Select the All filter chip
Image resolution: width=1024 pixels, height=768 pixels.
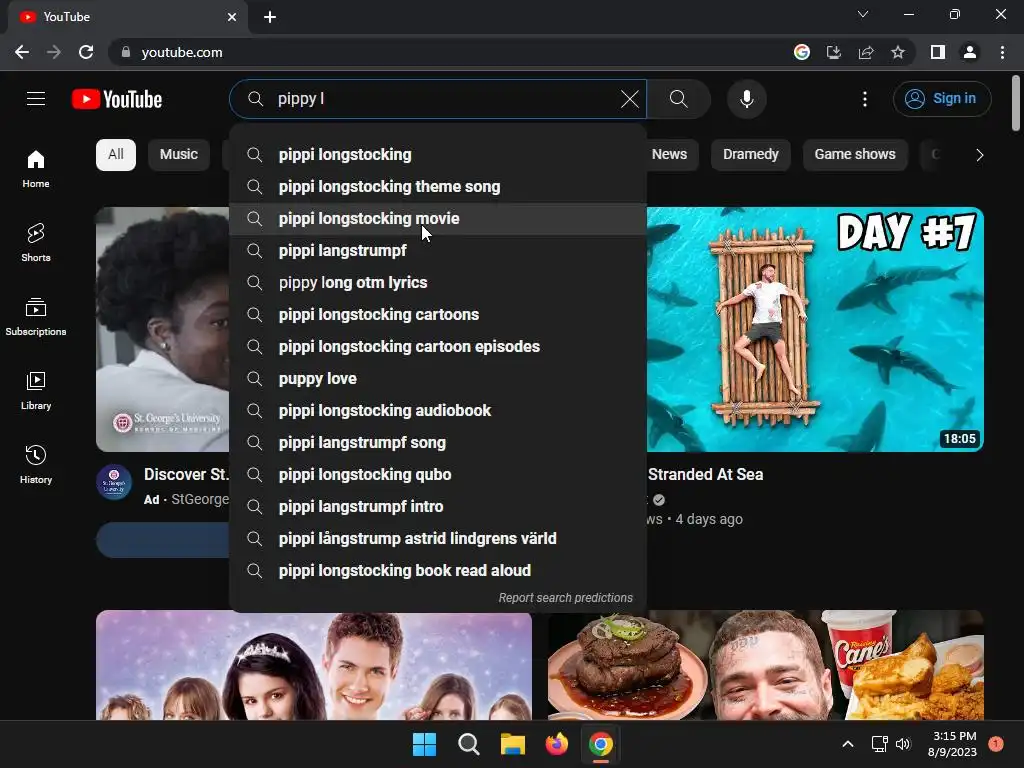pos(116,155)
